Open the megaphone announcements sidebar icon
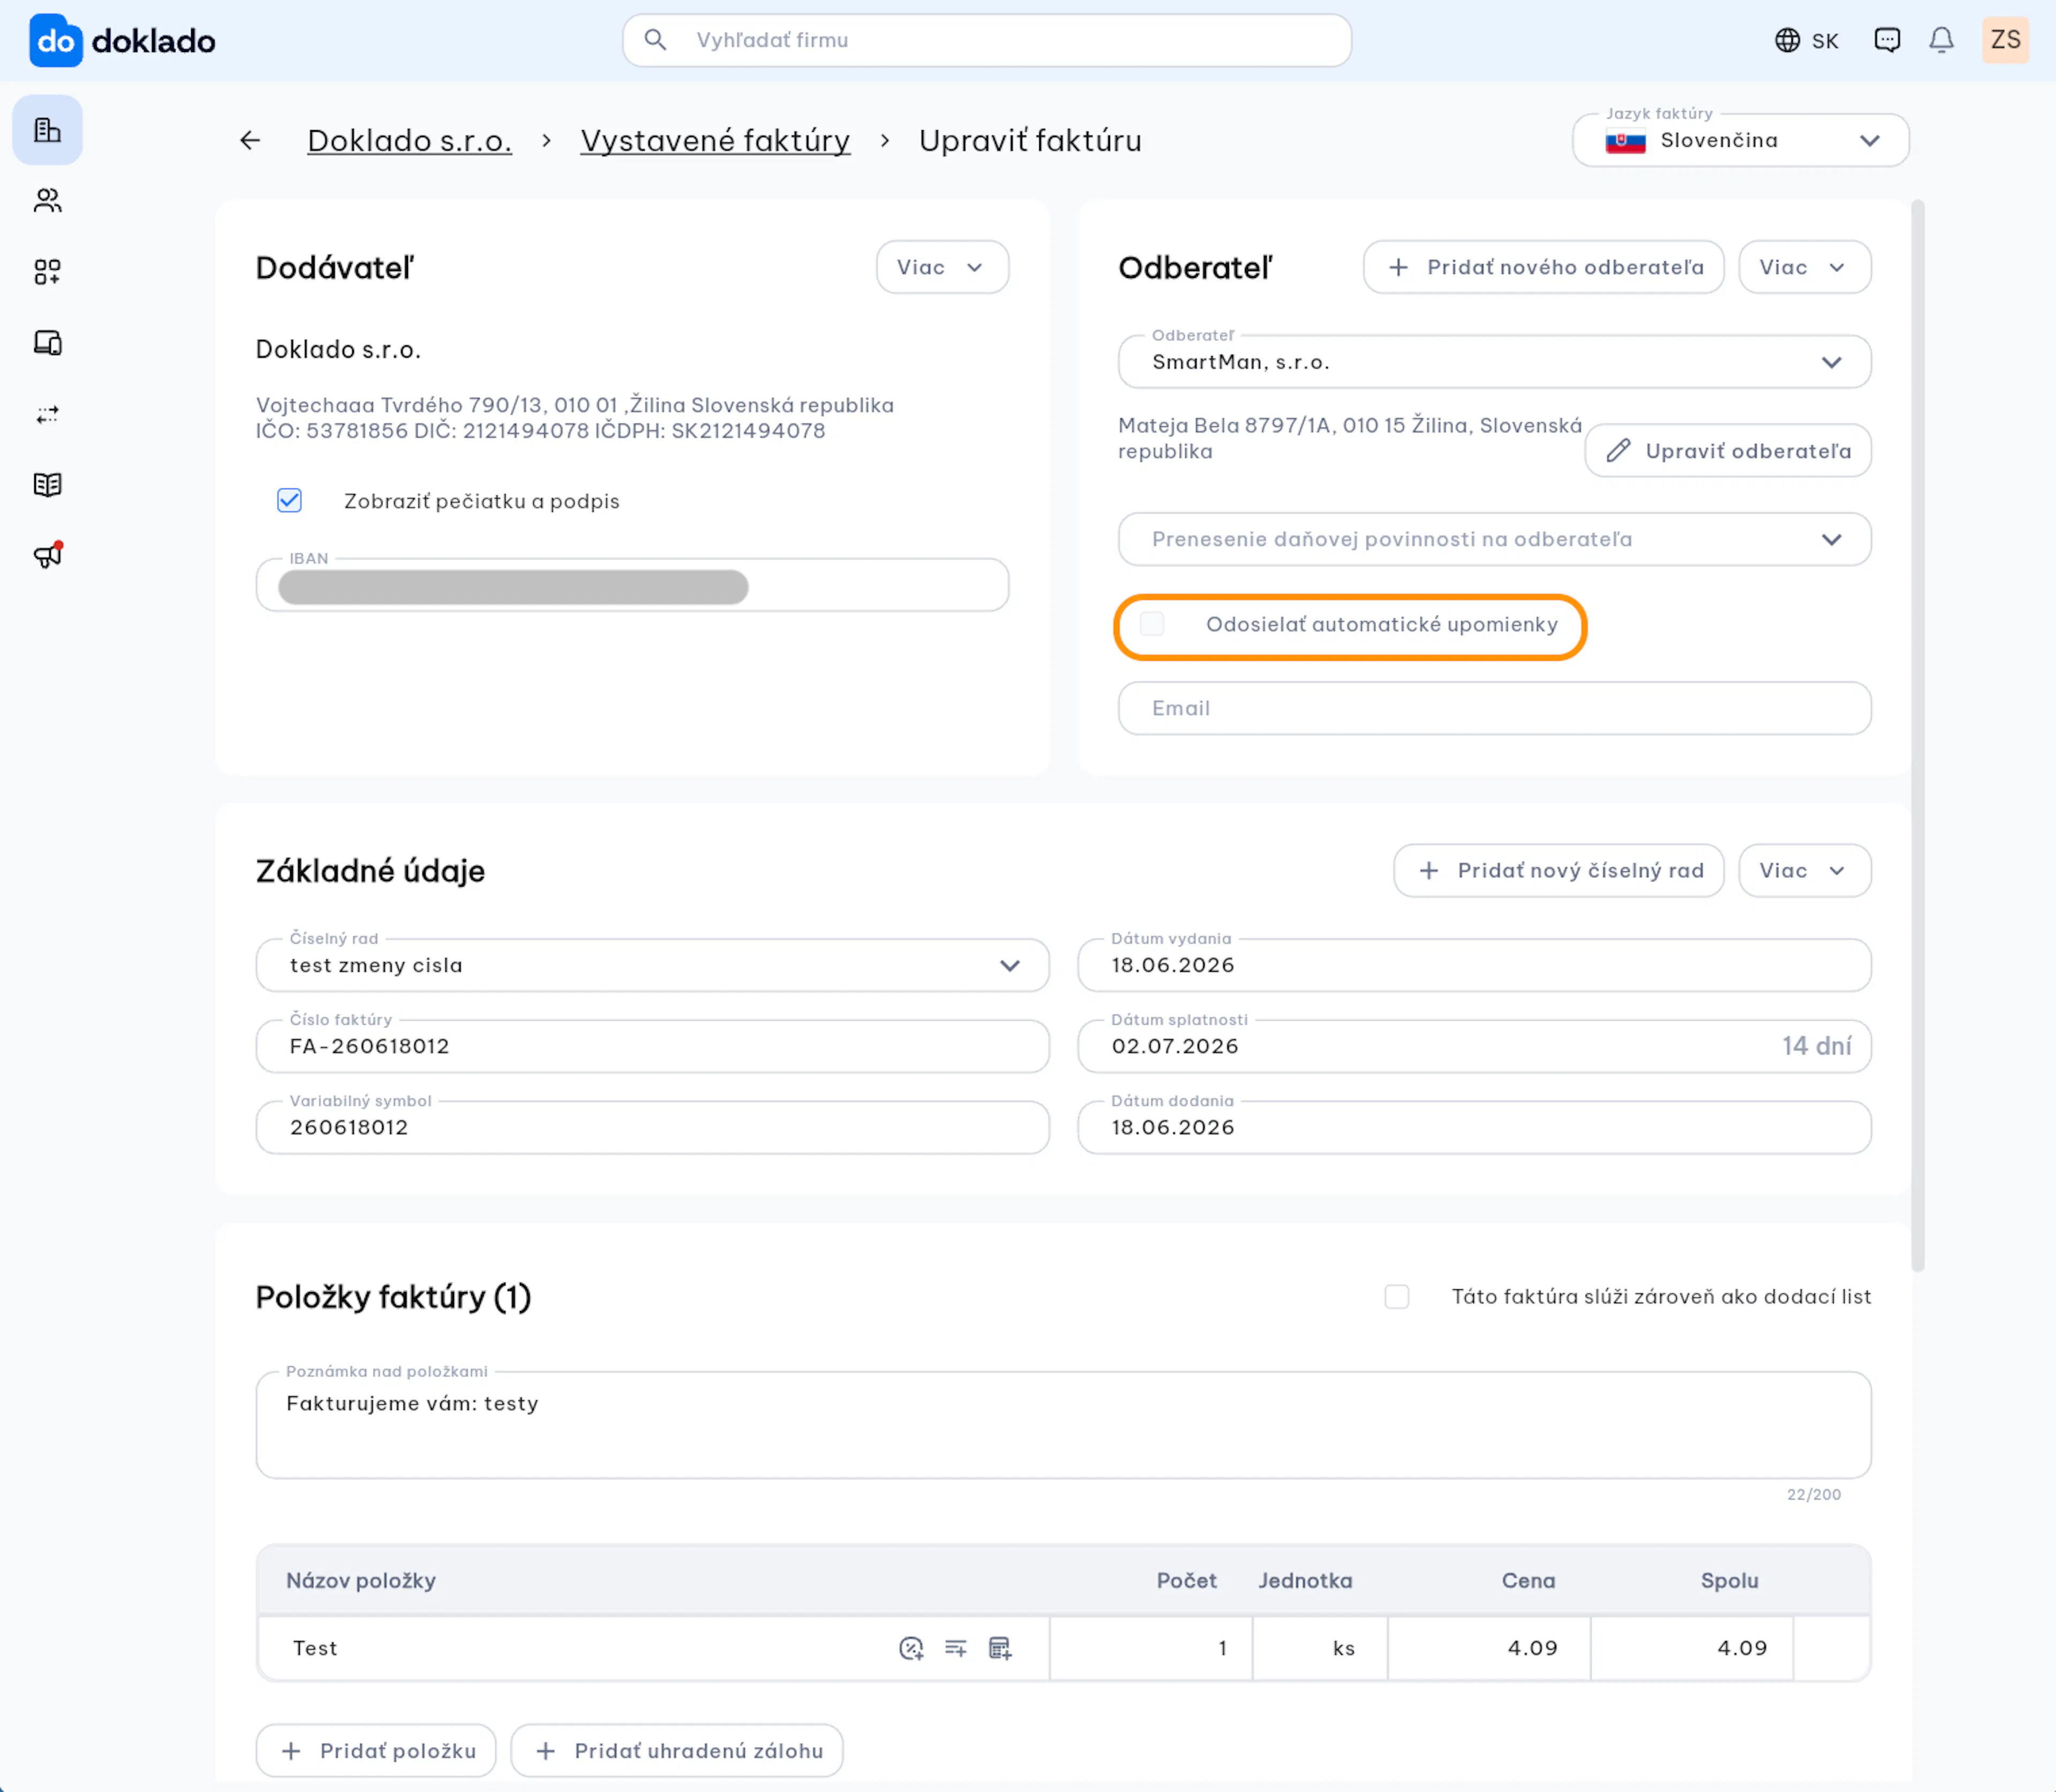 [47, 555]
